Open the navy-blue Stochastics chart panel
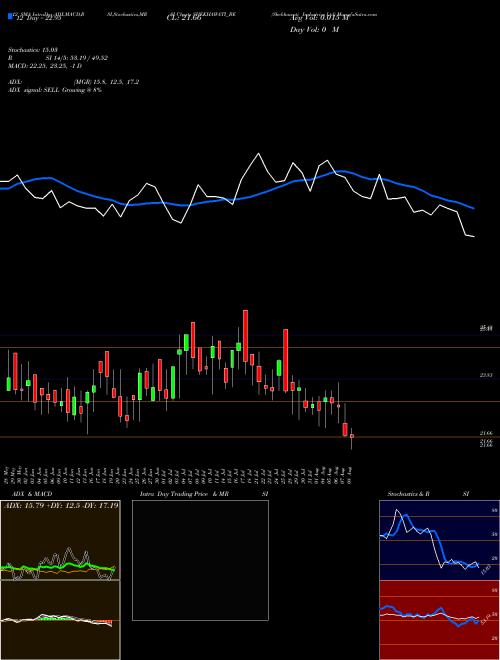 click(x=439, y=540)
